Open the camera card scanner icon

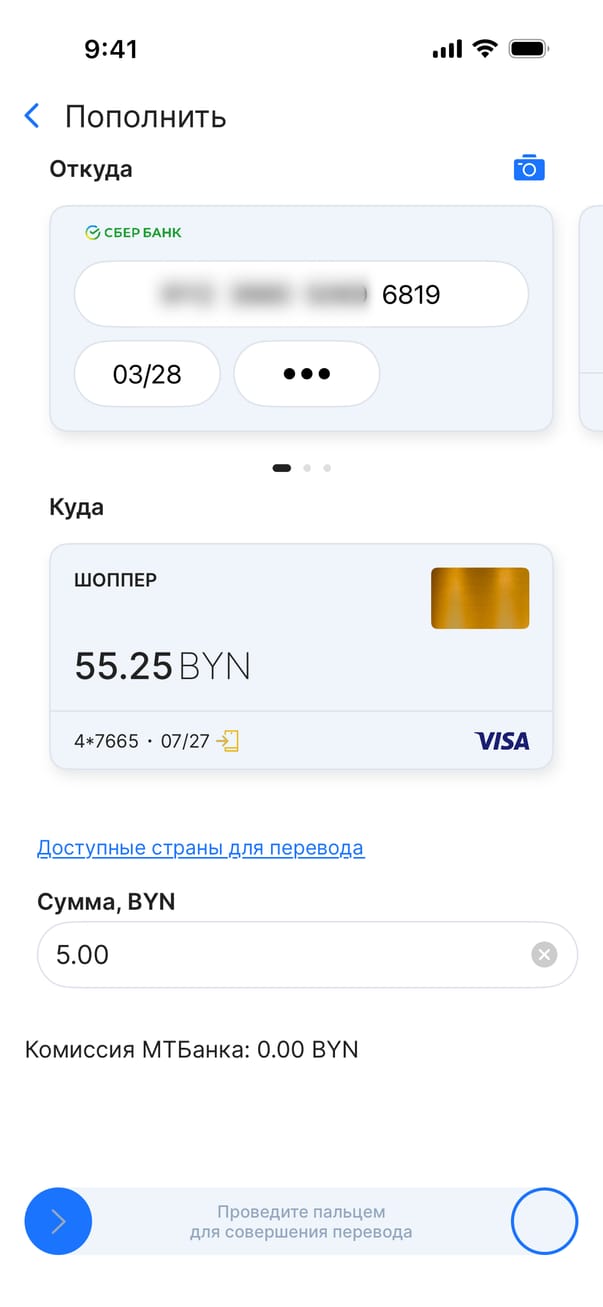pos(529,168)
